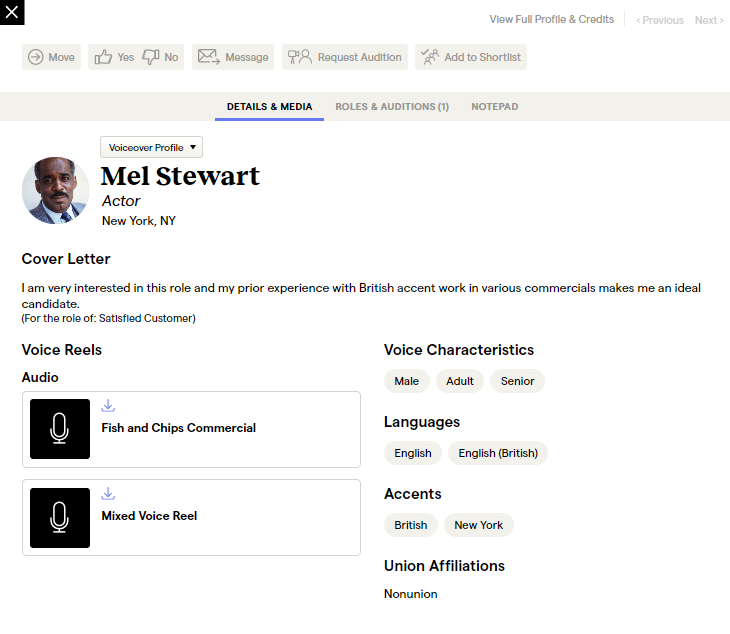The image size is (730, 634).
Task: Switch to the Roles & Auditions tab
Action: pos(391,107)
